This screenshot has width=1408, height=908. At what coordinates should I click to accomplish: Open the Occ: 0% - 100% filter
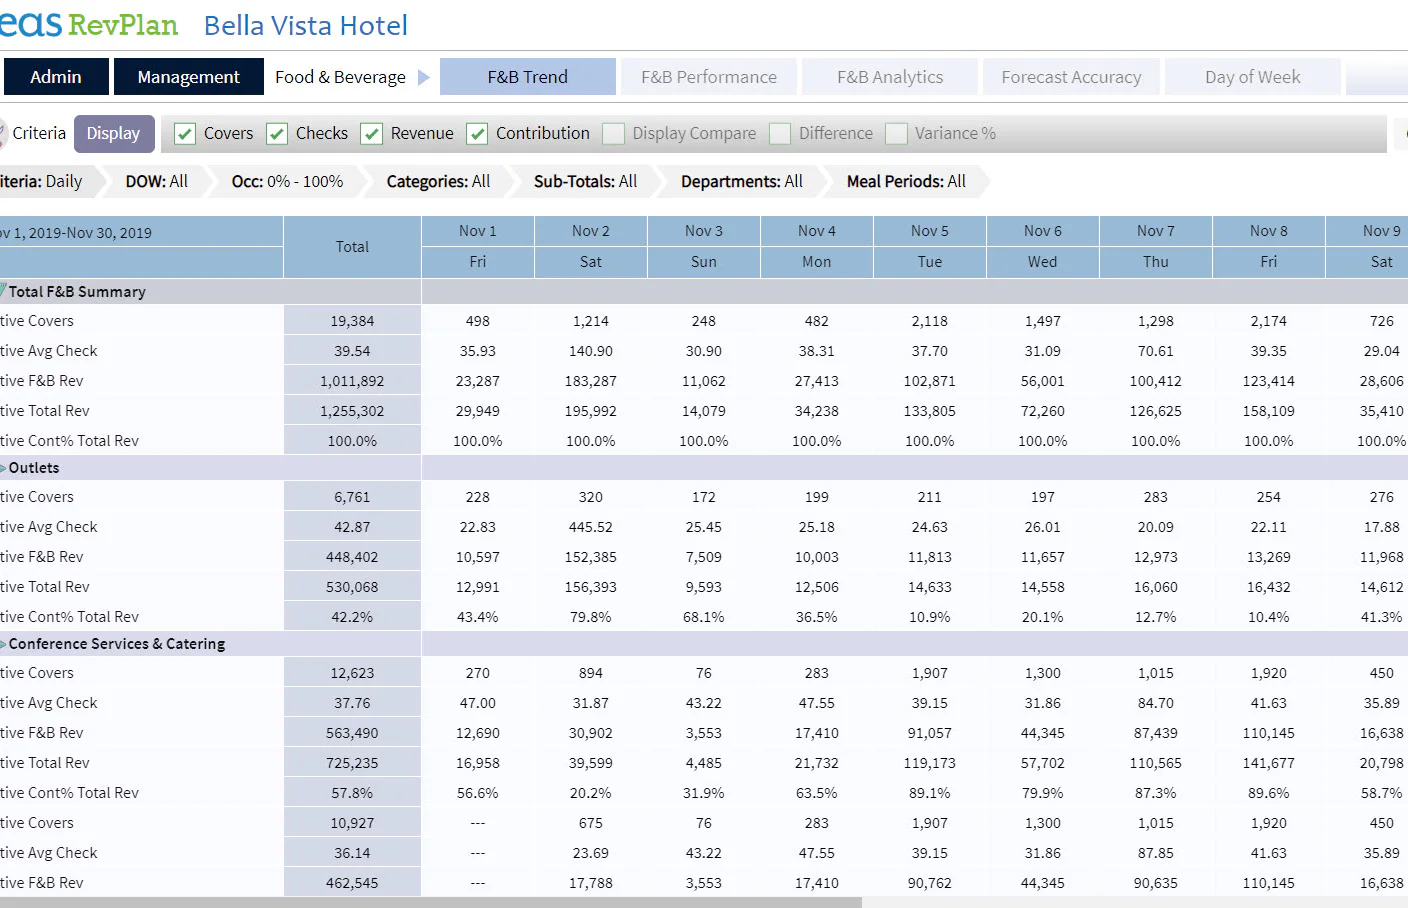point(287,181)
